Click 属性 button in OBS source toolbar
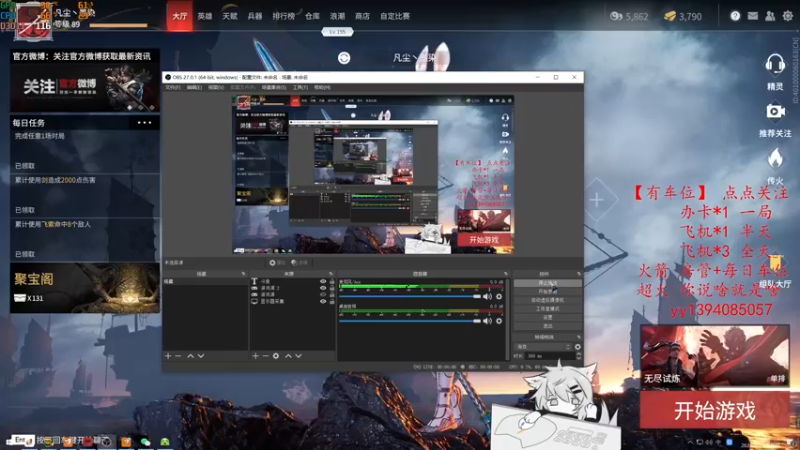800x450 pixels. click(277, 263)
